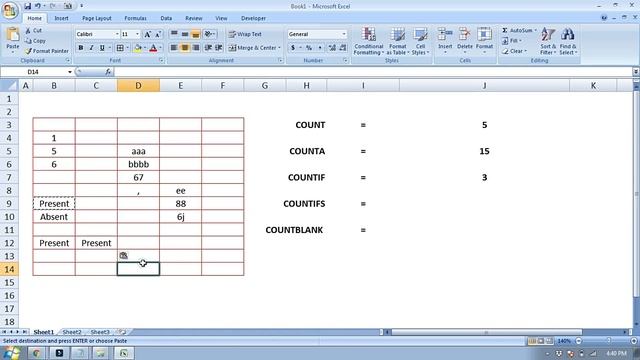Save the workbook from Quick Access Toolbar

(27, 6)
